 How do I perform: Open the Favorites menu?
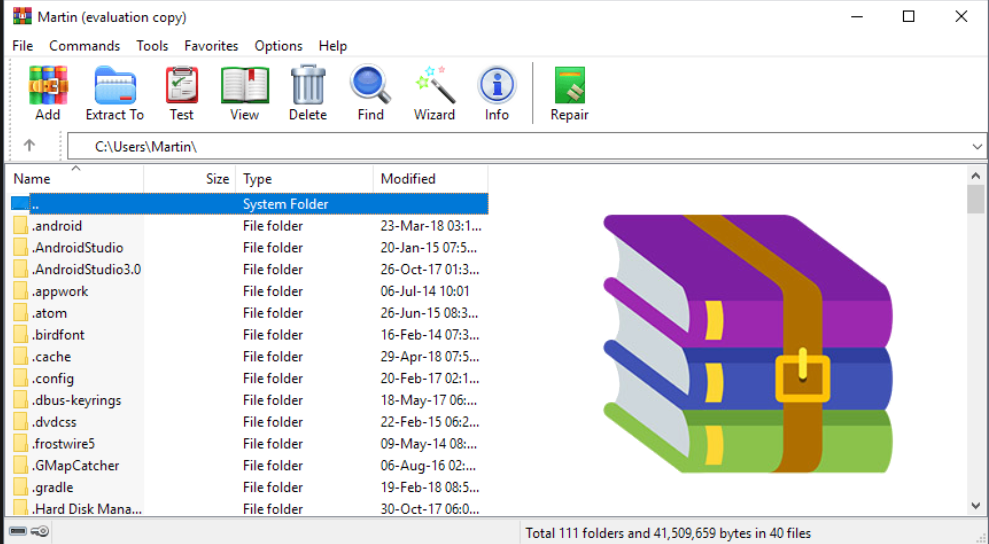(211, 46)
